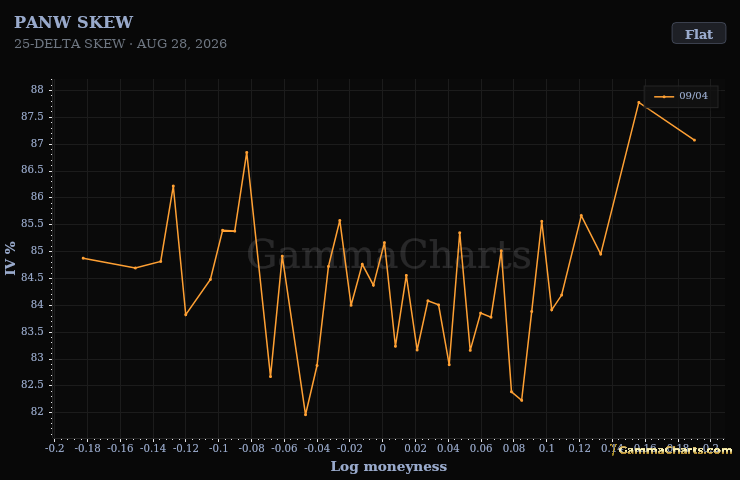Image resolution: width=740 pixels, height=480 pixels.
Task: Toggle the 09/04 legend series entry
Action: tap(681, 96)
